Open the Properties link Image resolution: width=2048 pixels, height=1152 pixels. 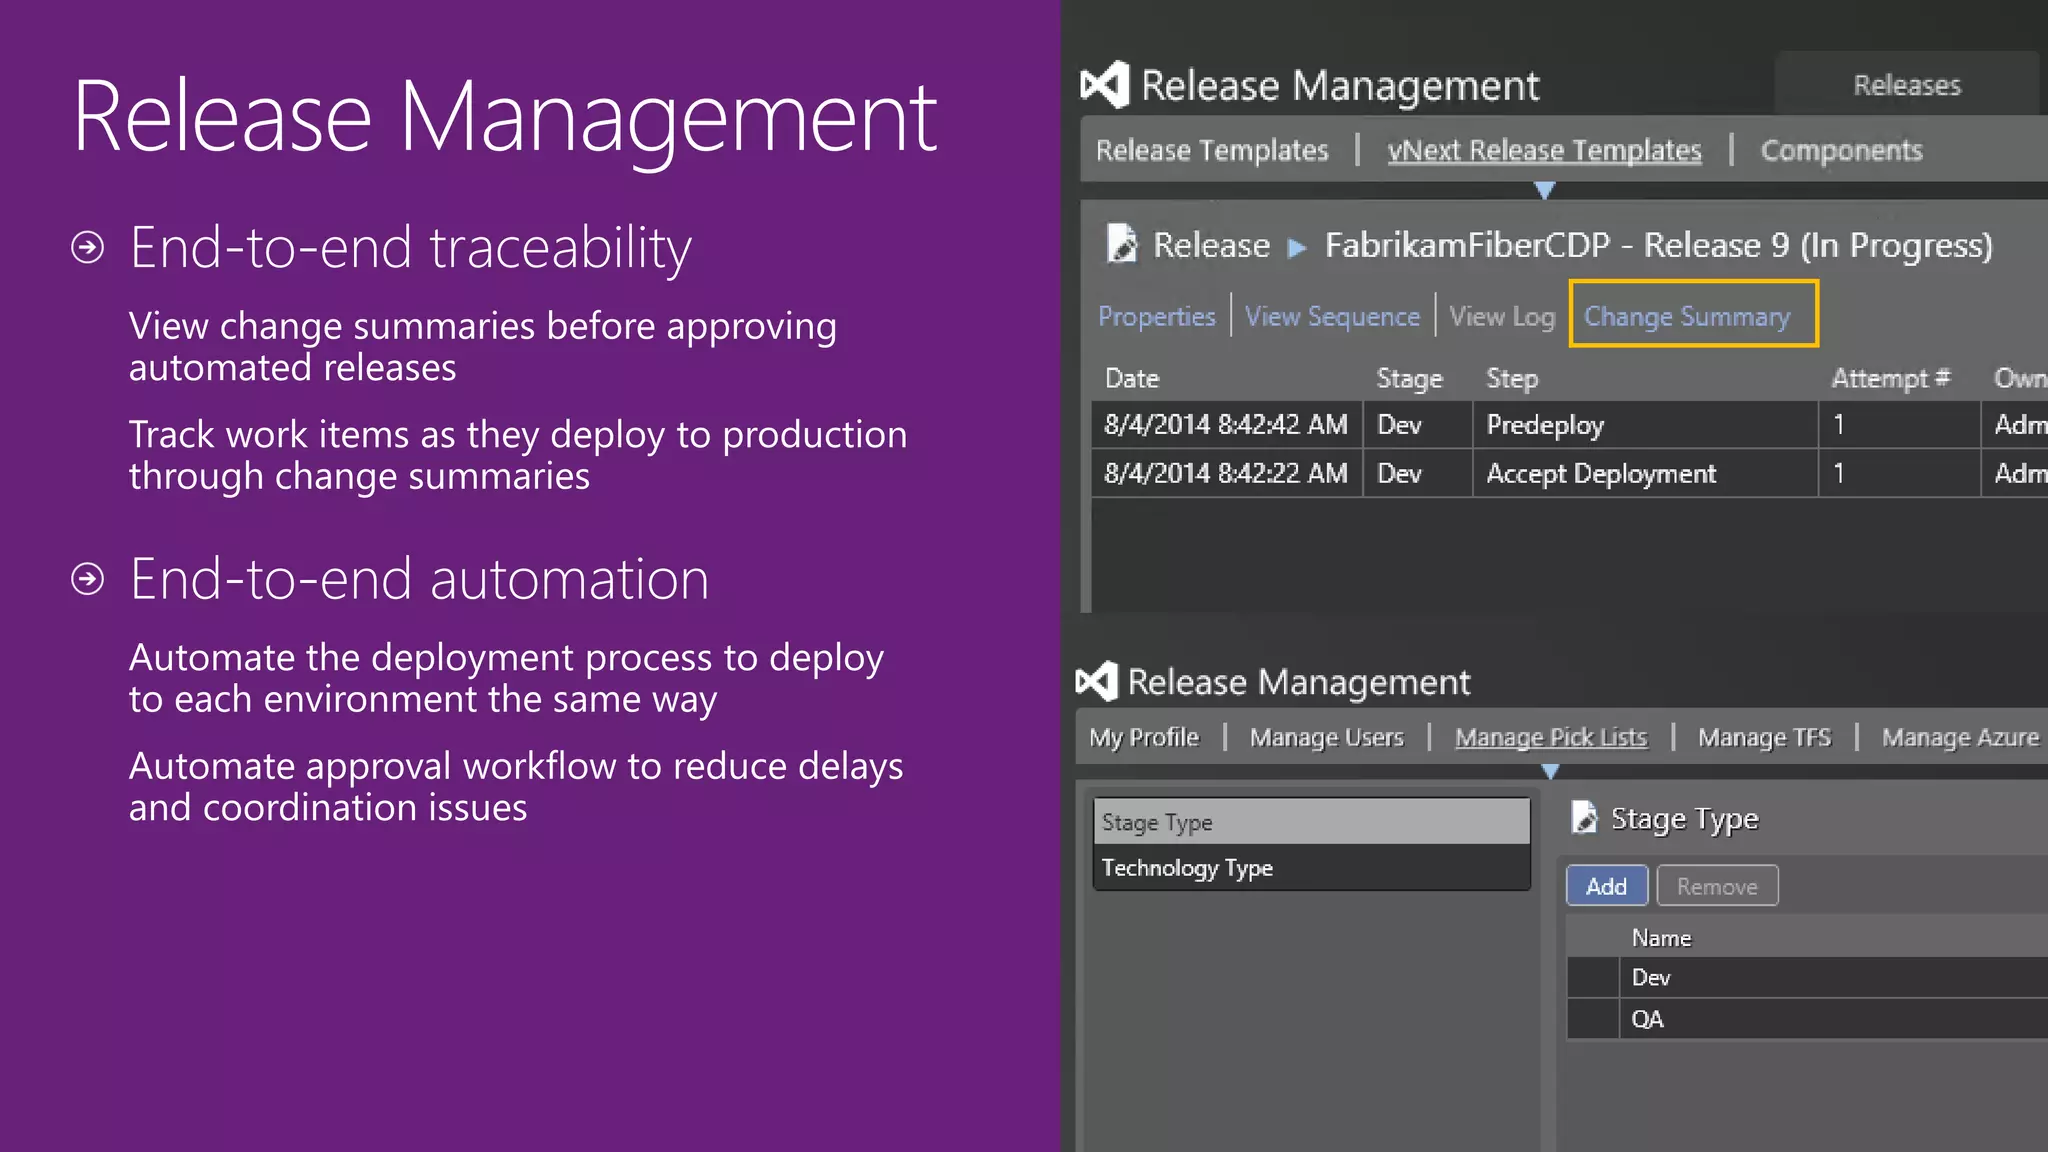tap(1157, 316)
